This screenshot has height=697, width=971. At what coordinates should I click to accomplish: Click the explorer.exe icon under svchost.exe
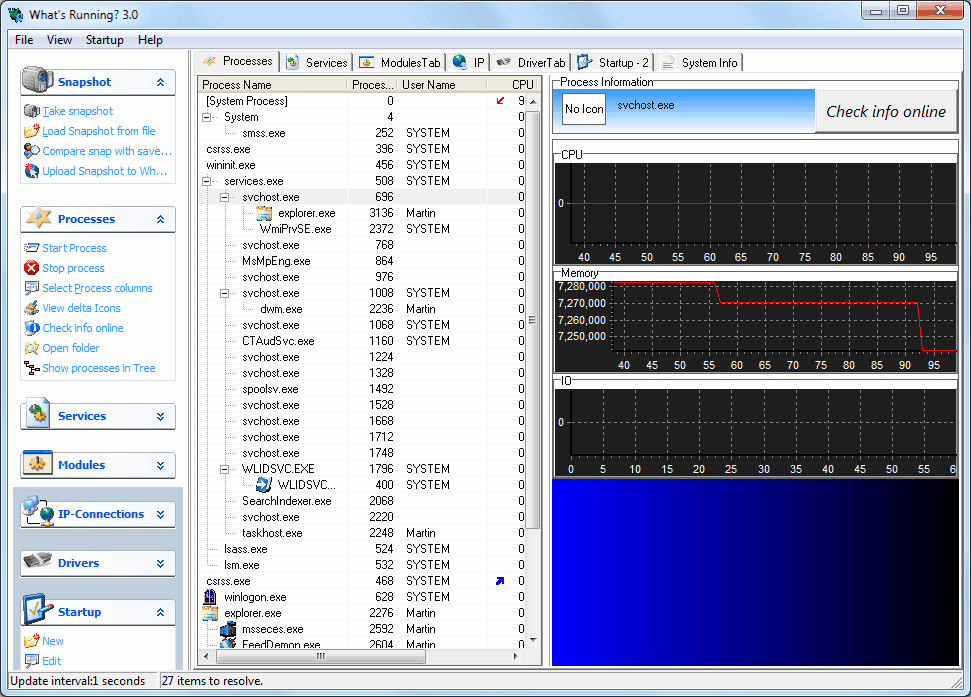264,213
